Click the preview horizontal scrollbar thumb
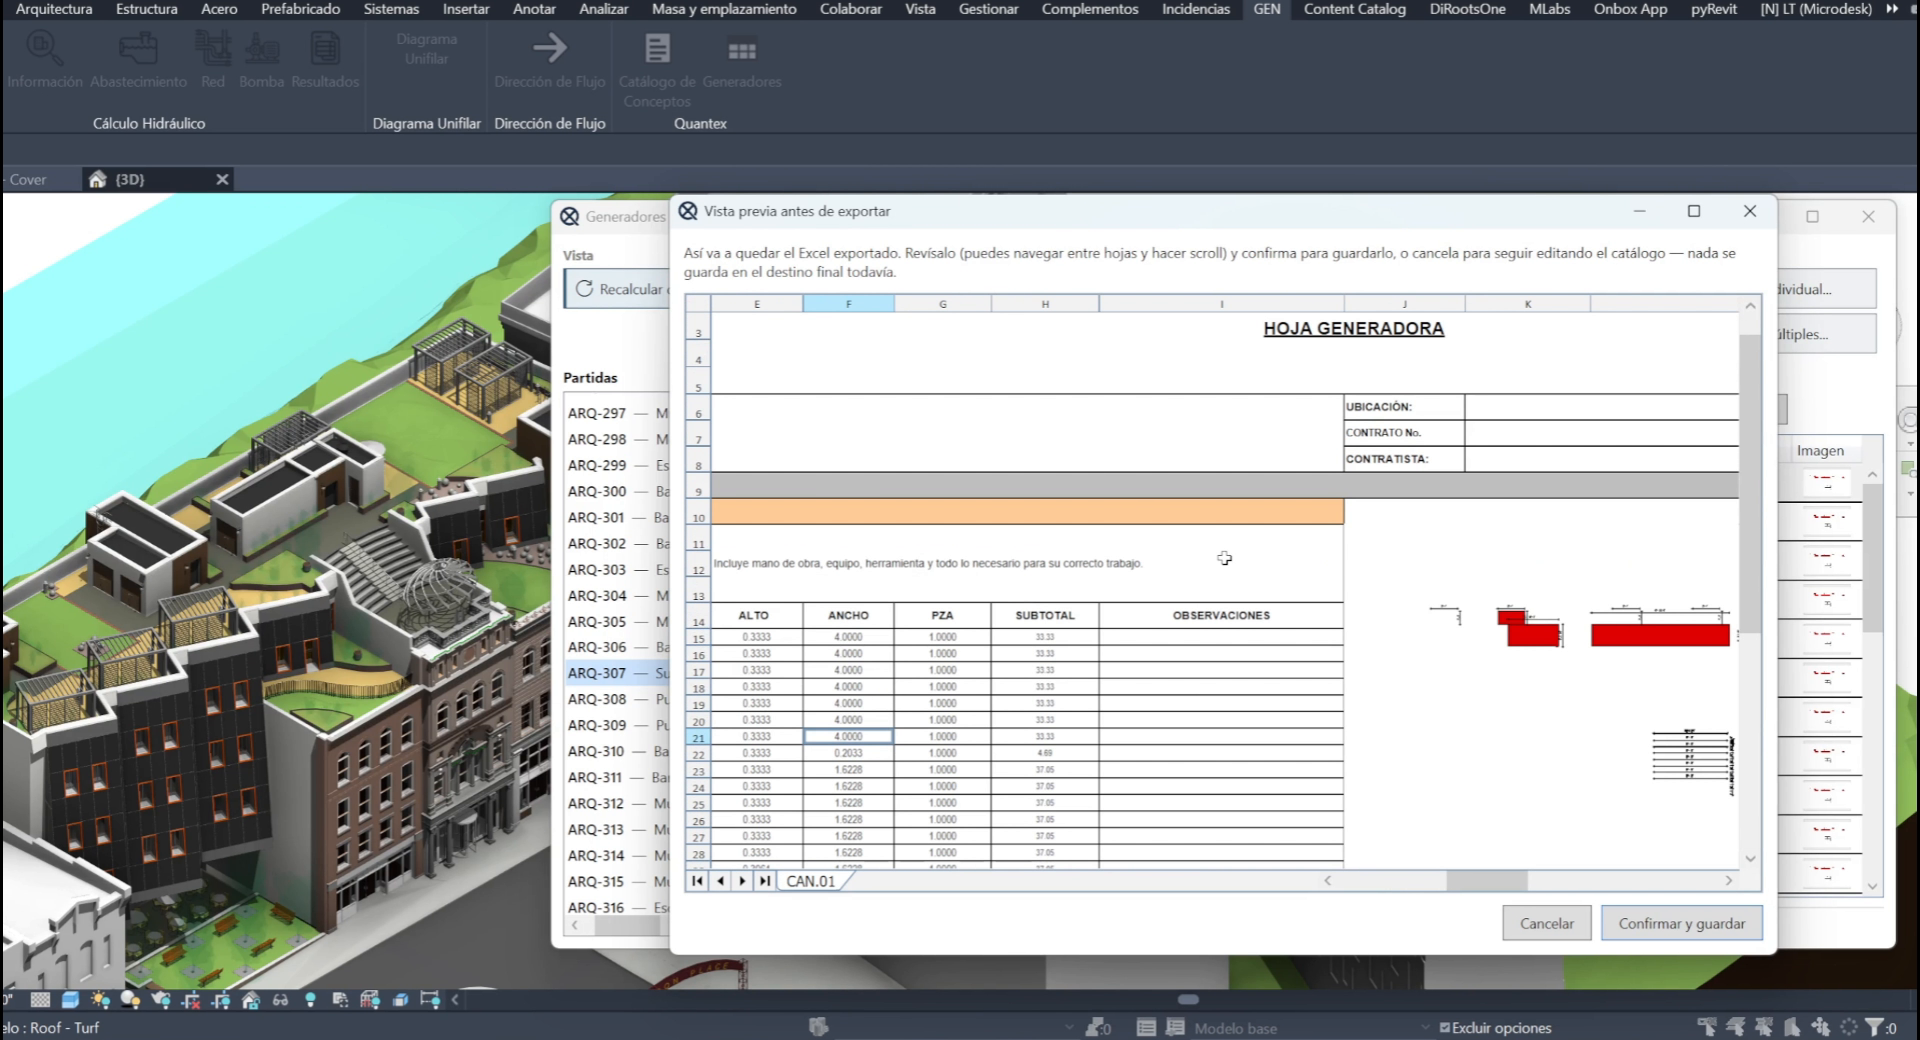Image resolution: width=1920 pixels, height=1040 pixels. (x=1486, y=881)
